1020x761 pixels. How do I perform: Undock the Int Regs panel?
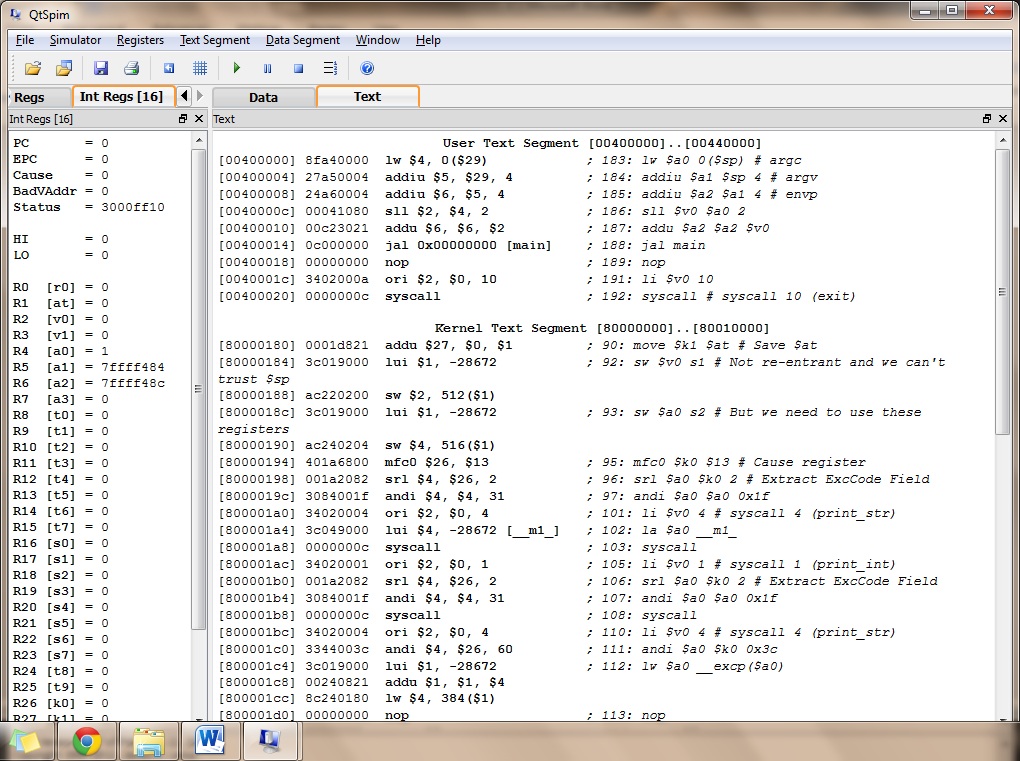click(182, 118)
